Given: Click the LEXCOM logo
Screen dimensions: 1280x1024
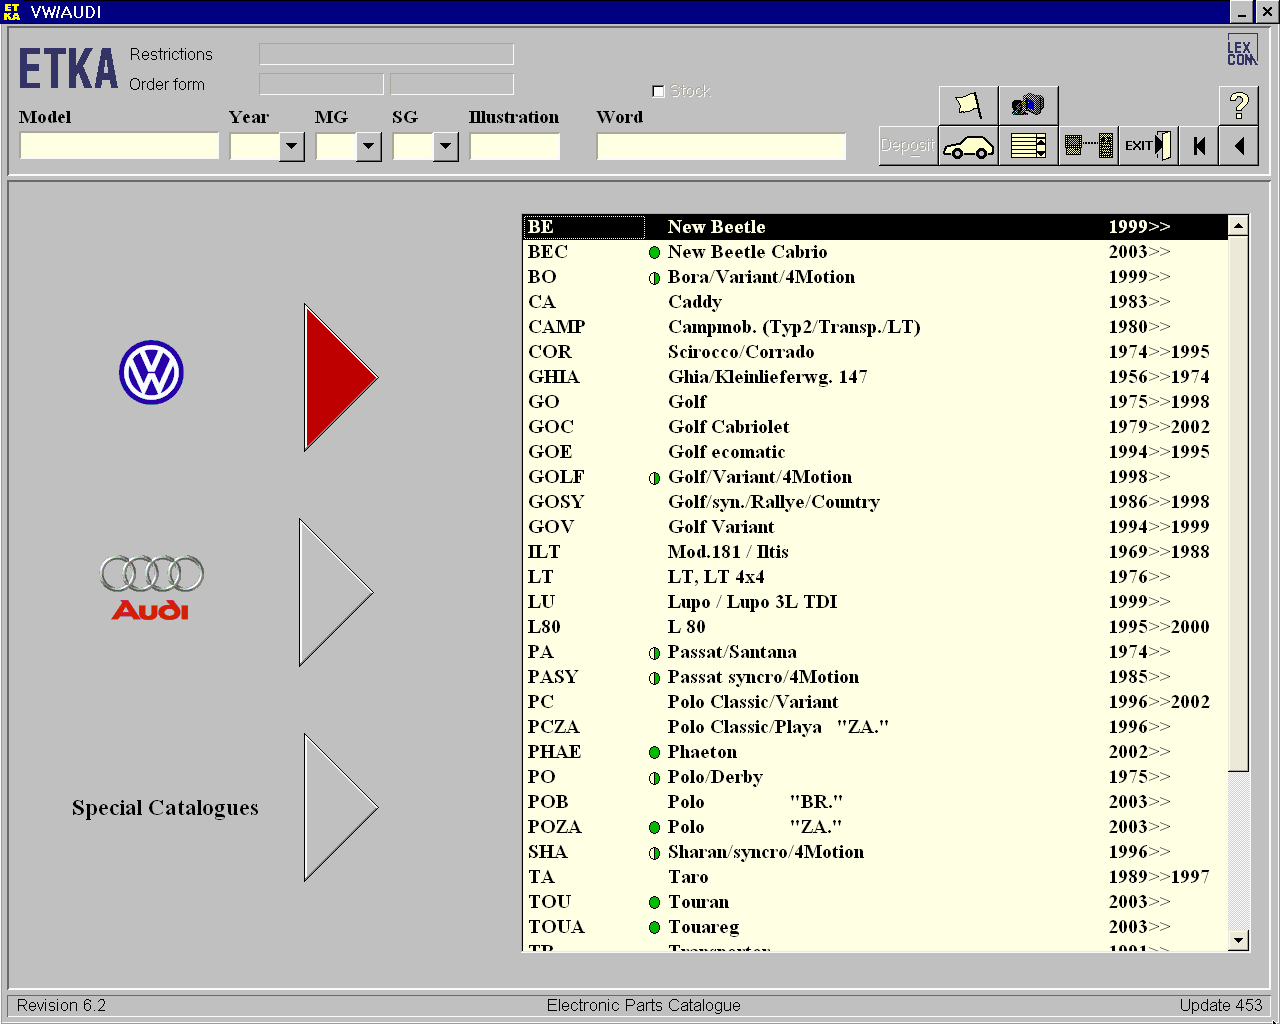Looking at the screenshot, I should [1241, 50].
